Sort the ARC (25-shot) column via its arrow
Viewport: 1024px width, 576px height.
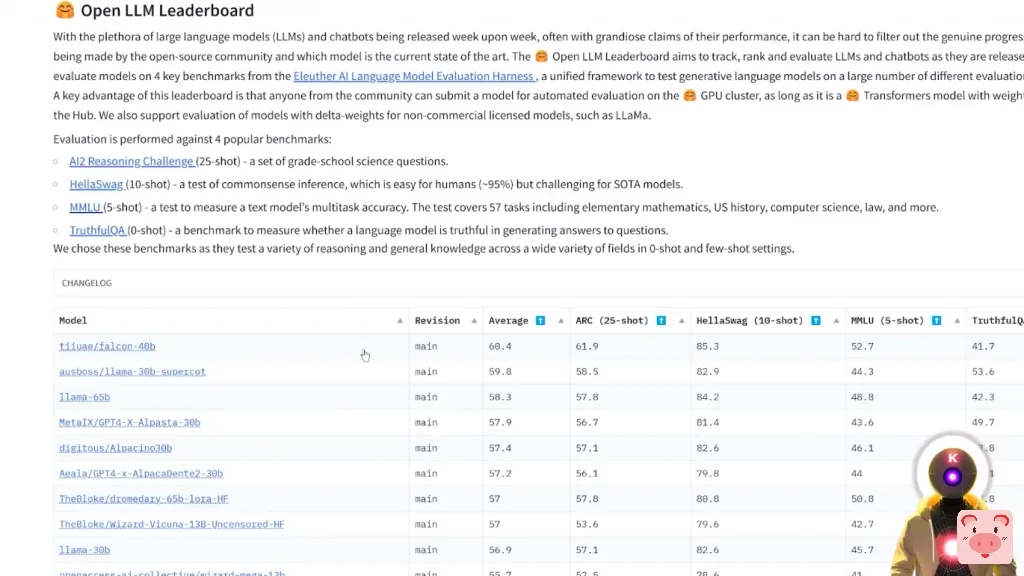(682, 321)
